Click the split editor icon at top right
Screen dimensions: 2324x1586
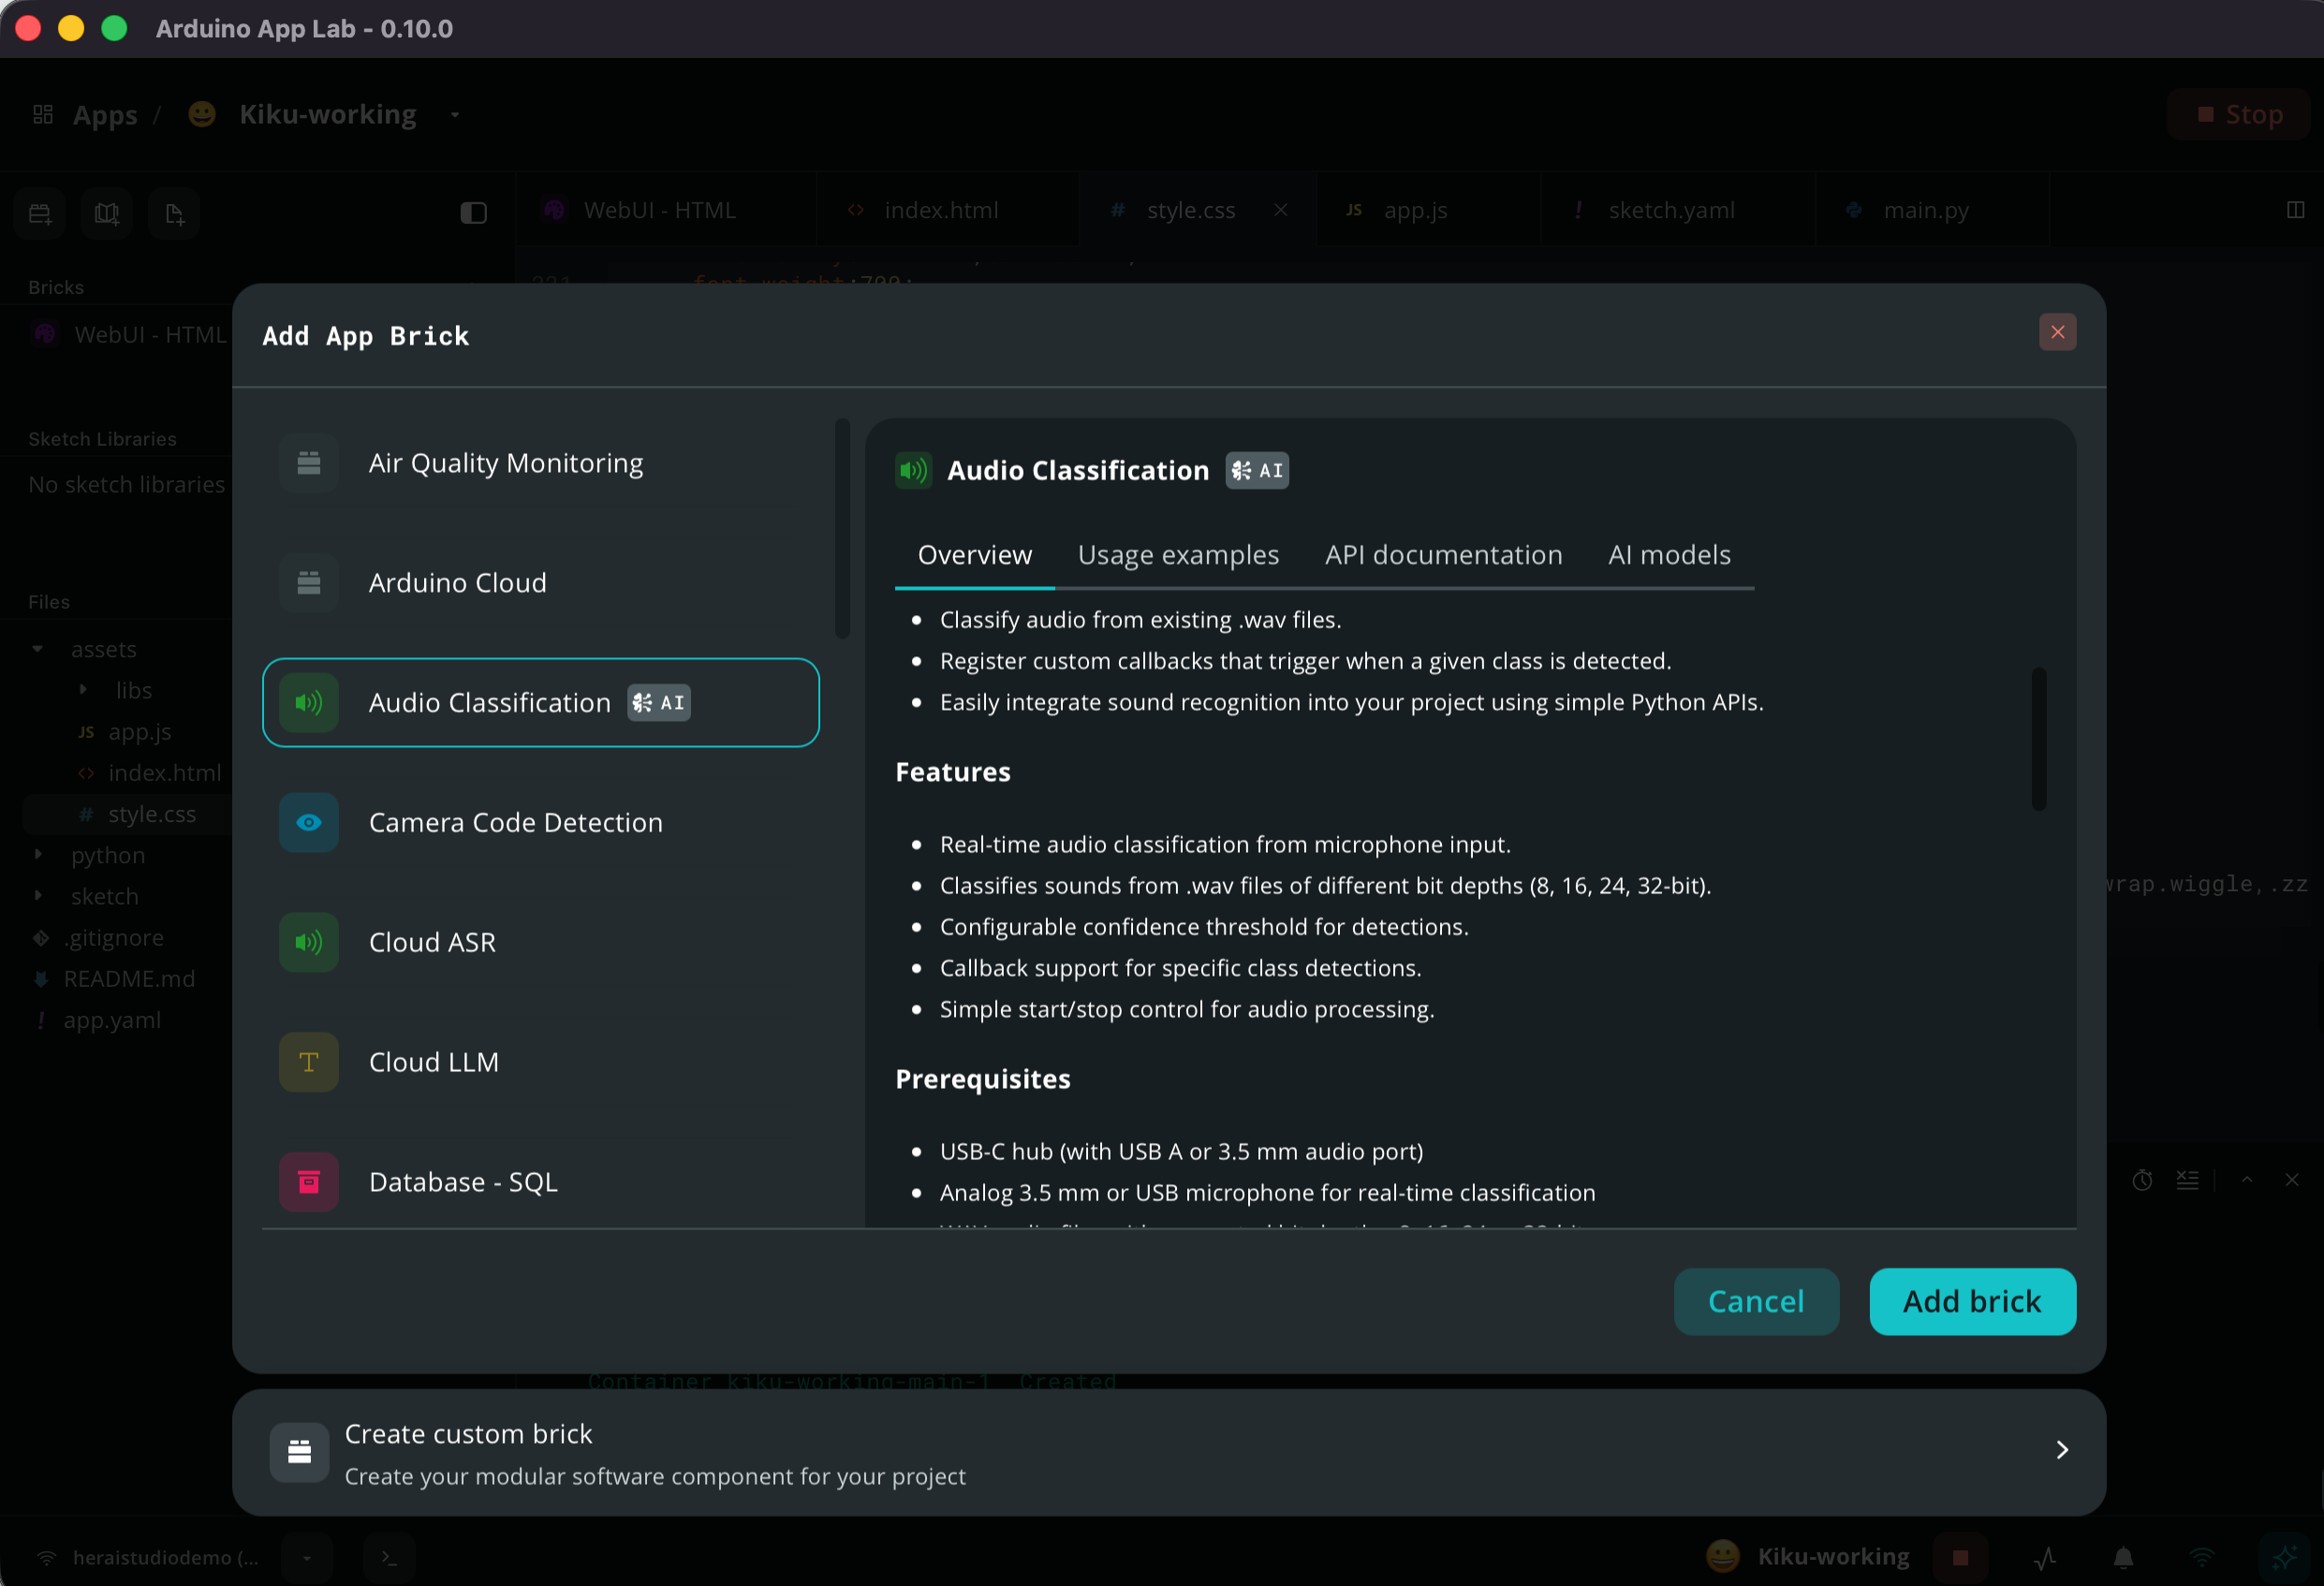tap(2295, 210)
